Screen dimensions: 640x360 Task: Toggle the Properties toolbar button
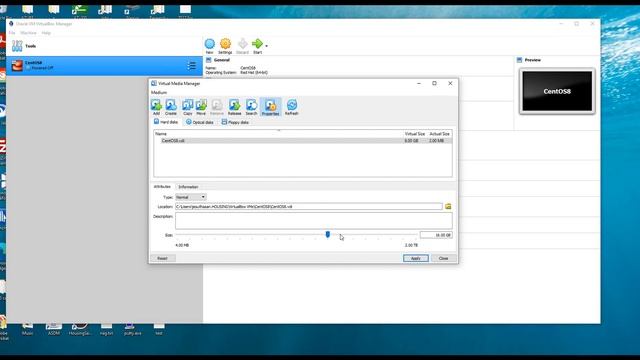[x=270, y=107]
